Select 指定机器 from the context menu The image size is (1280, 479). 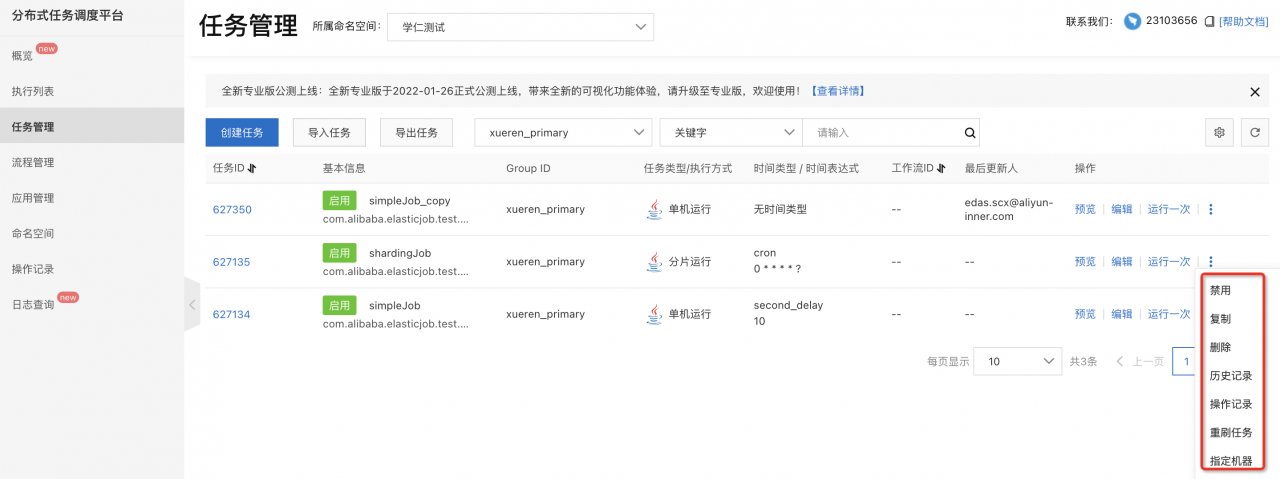1231,461
